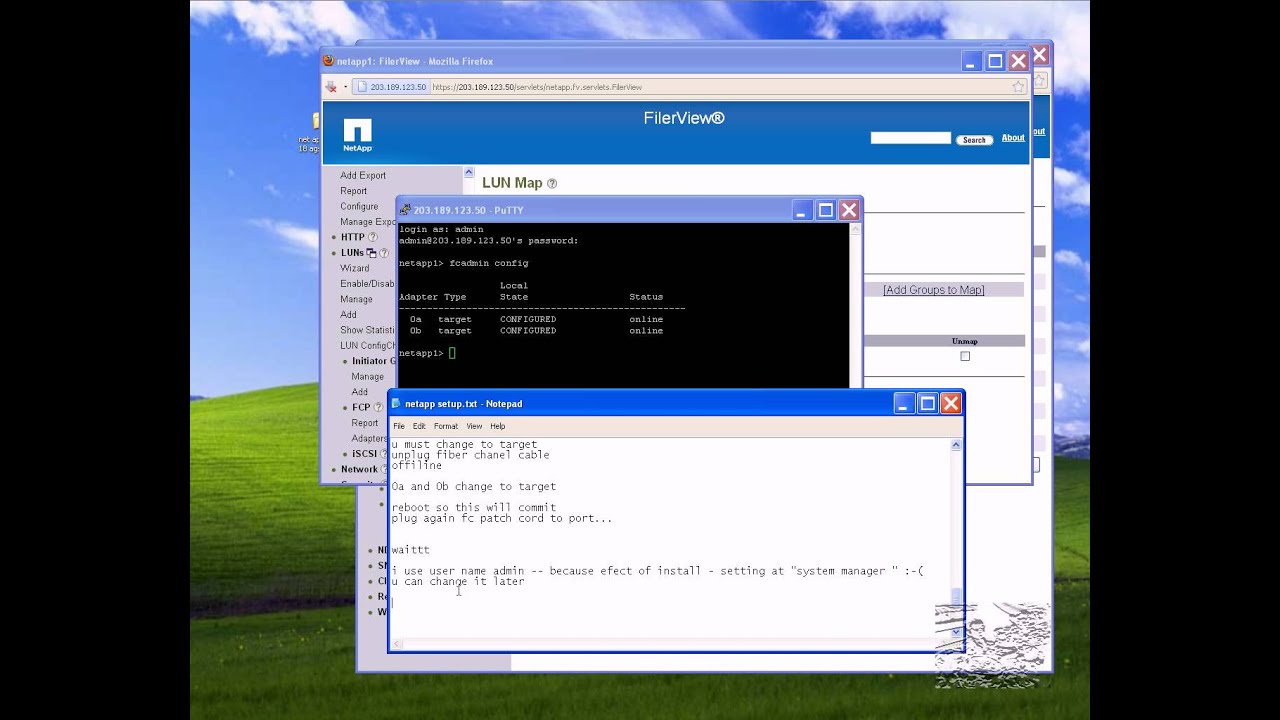Open the File menu in Notepad
The height and width of the screenshot is (720, 1280).
tap(399, 426)
